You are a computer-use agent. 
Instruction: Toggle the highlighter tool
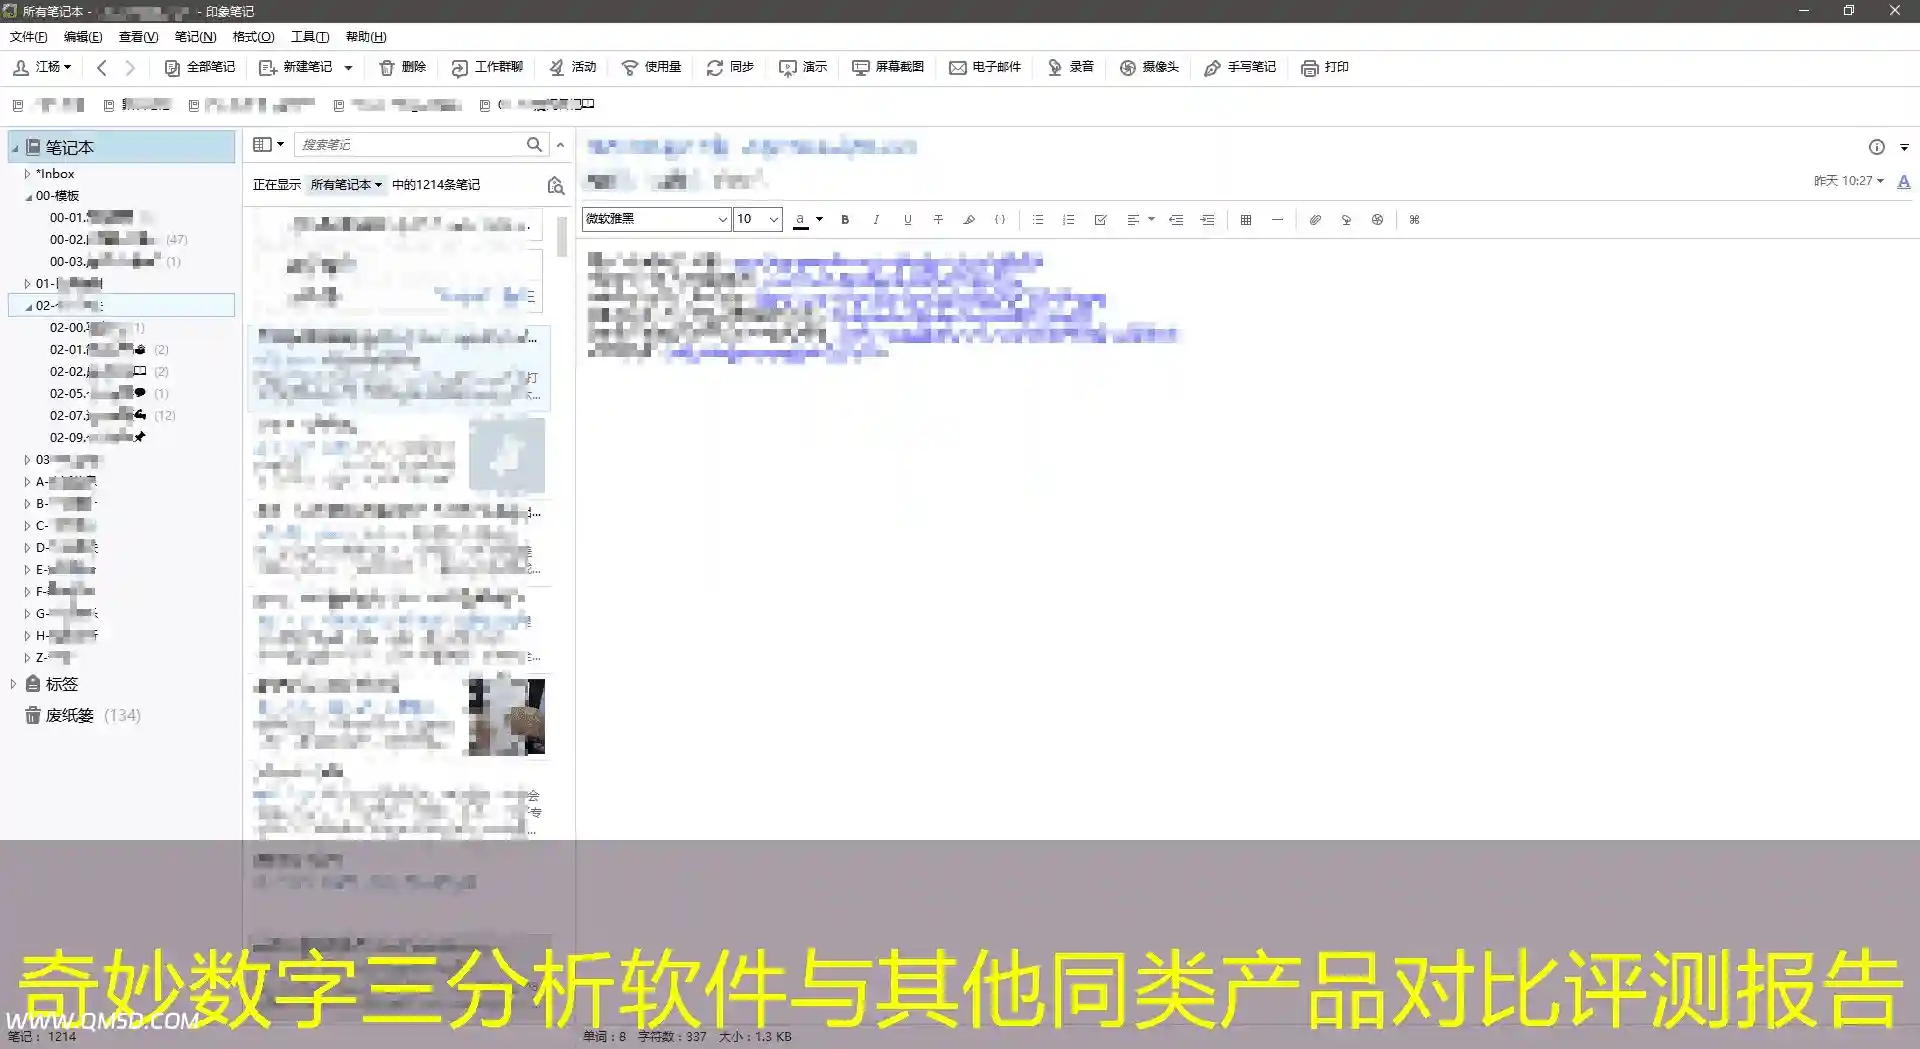(969, 220)
